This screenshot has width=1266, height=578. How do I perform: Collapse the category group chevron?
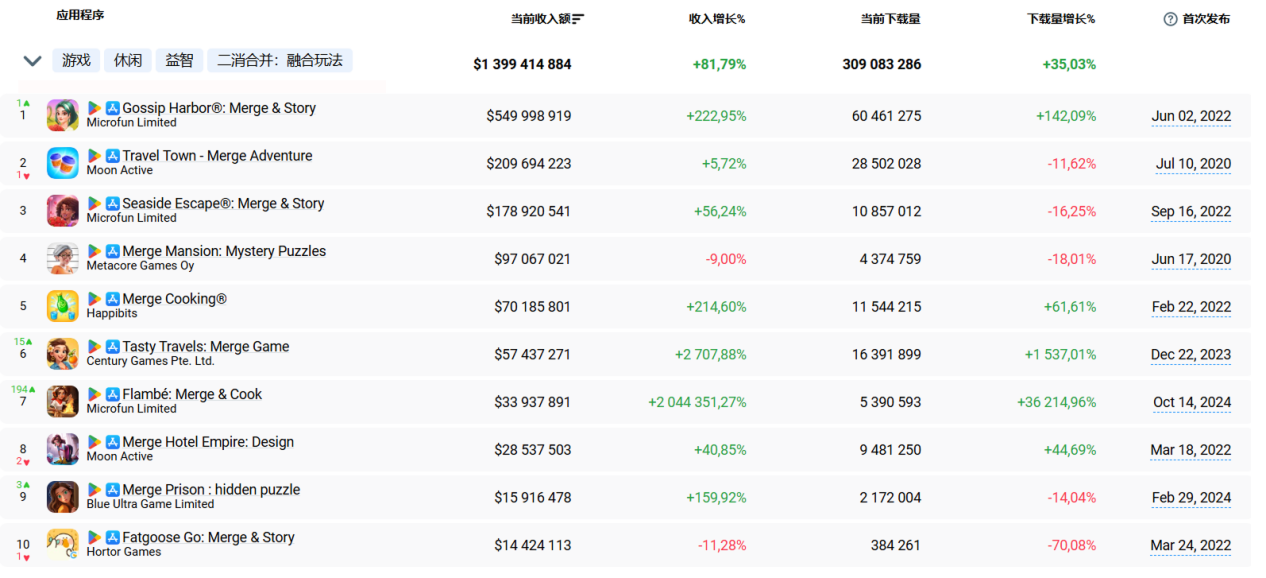tap(32, 61)
